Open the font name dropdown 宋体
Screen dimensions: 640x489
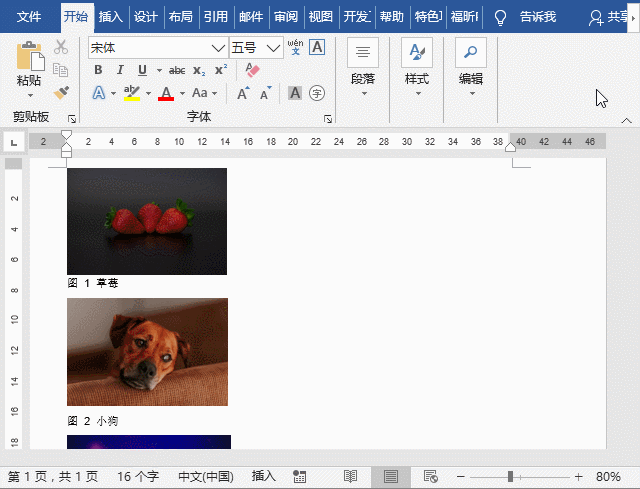point(217,48)
